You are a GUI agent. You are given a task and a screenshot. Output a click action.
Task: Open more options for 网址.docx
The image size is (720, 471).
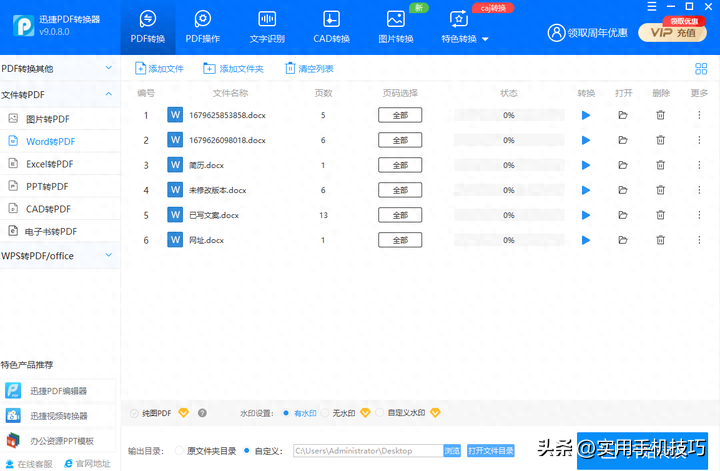(x=699, y=240)
